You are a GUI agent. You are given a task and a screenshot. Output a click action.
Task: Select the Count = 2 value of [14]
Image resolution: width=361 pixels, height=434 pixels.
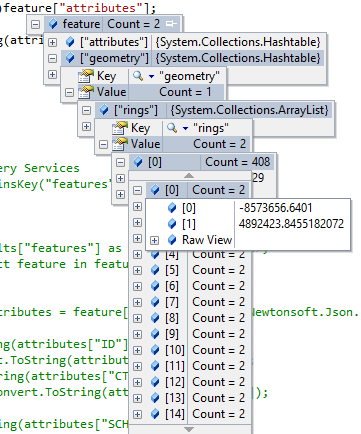219,414
